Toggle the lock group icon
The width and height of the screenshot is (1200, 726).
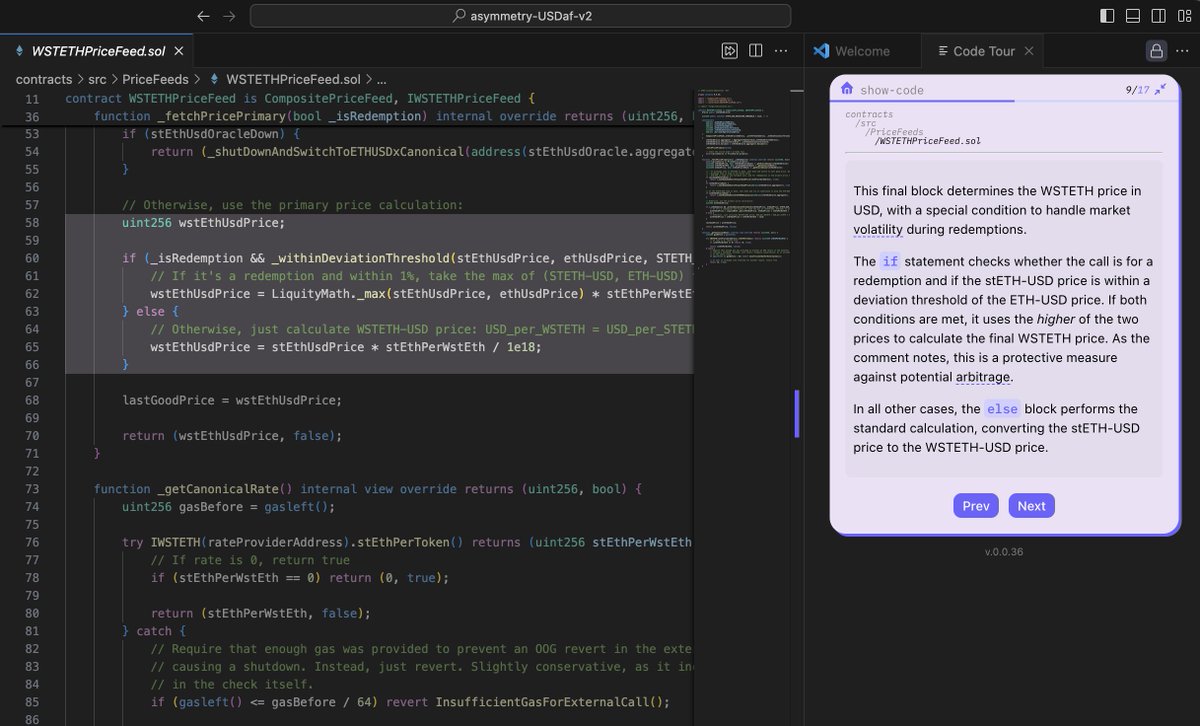1156,51
